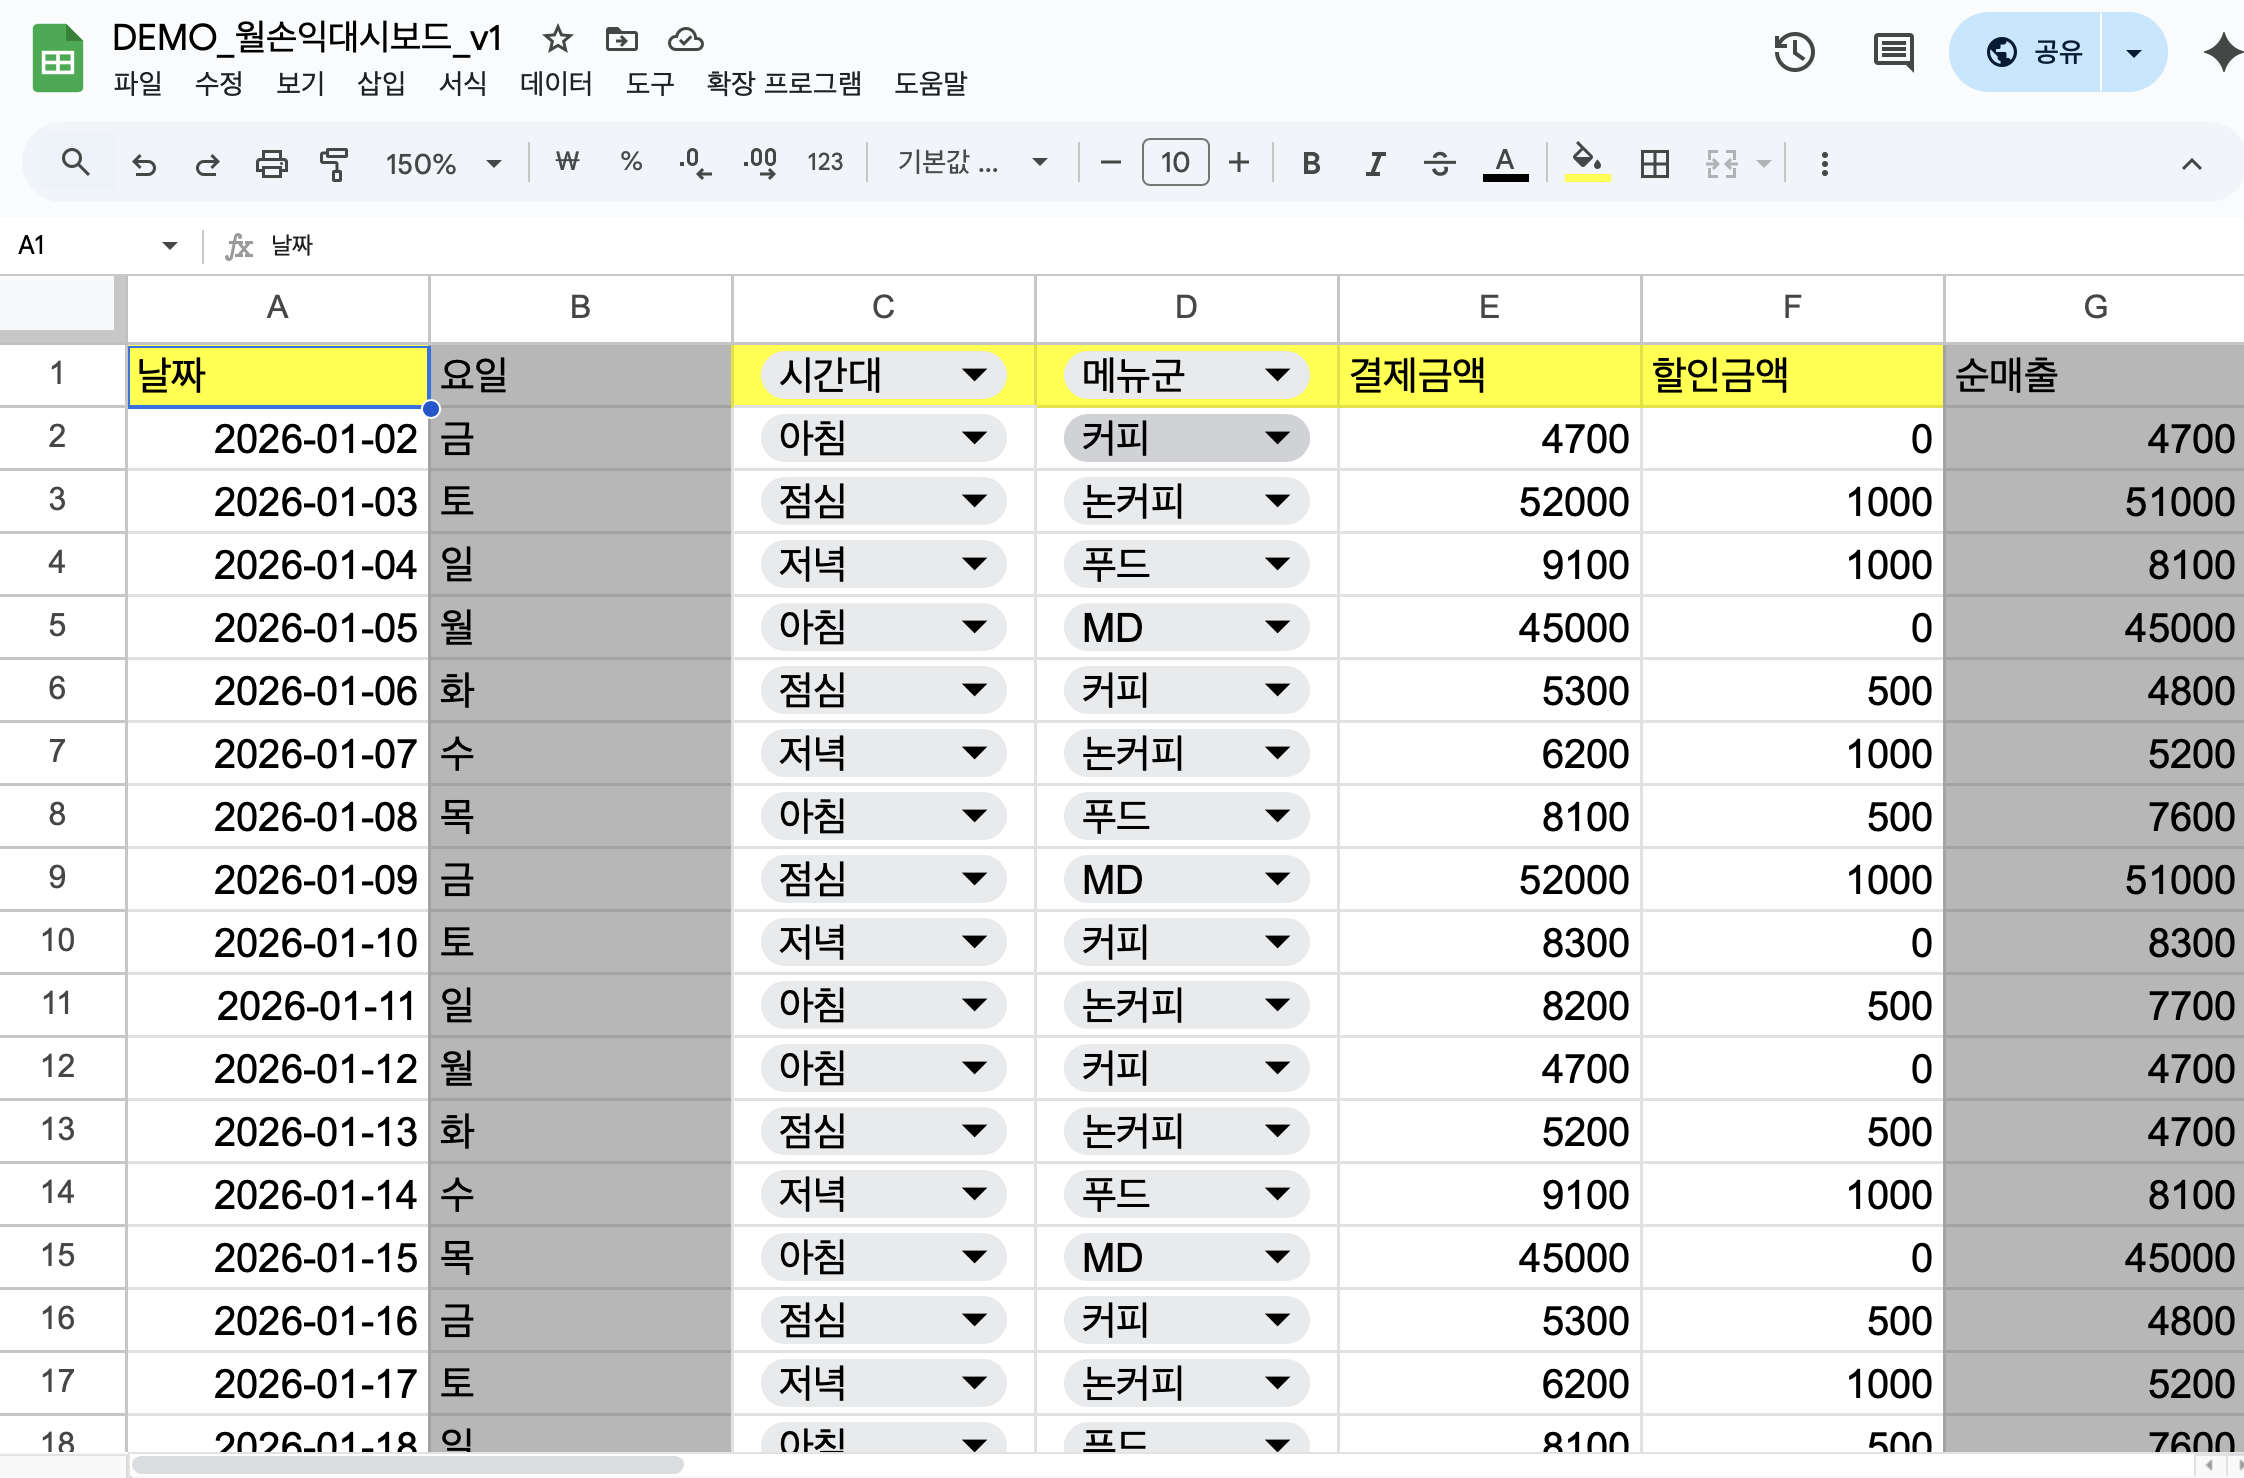Select the paint format tool
The width and height of the screenshot is (2244, 1478).
pos(333,162)
